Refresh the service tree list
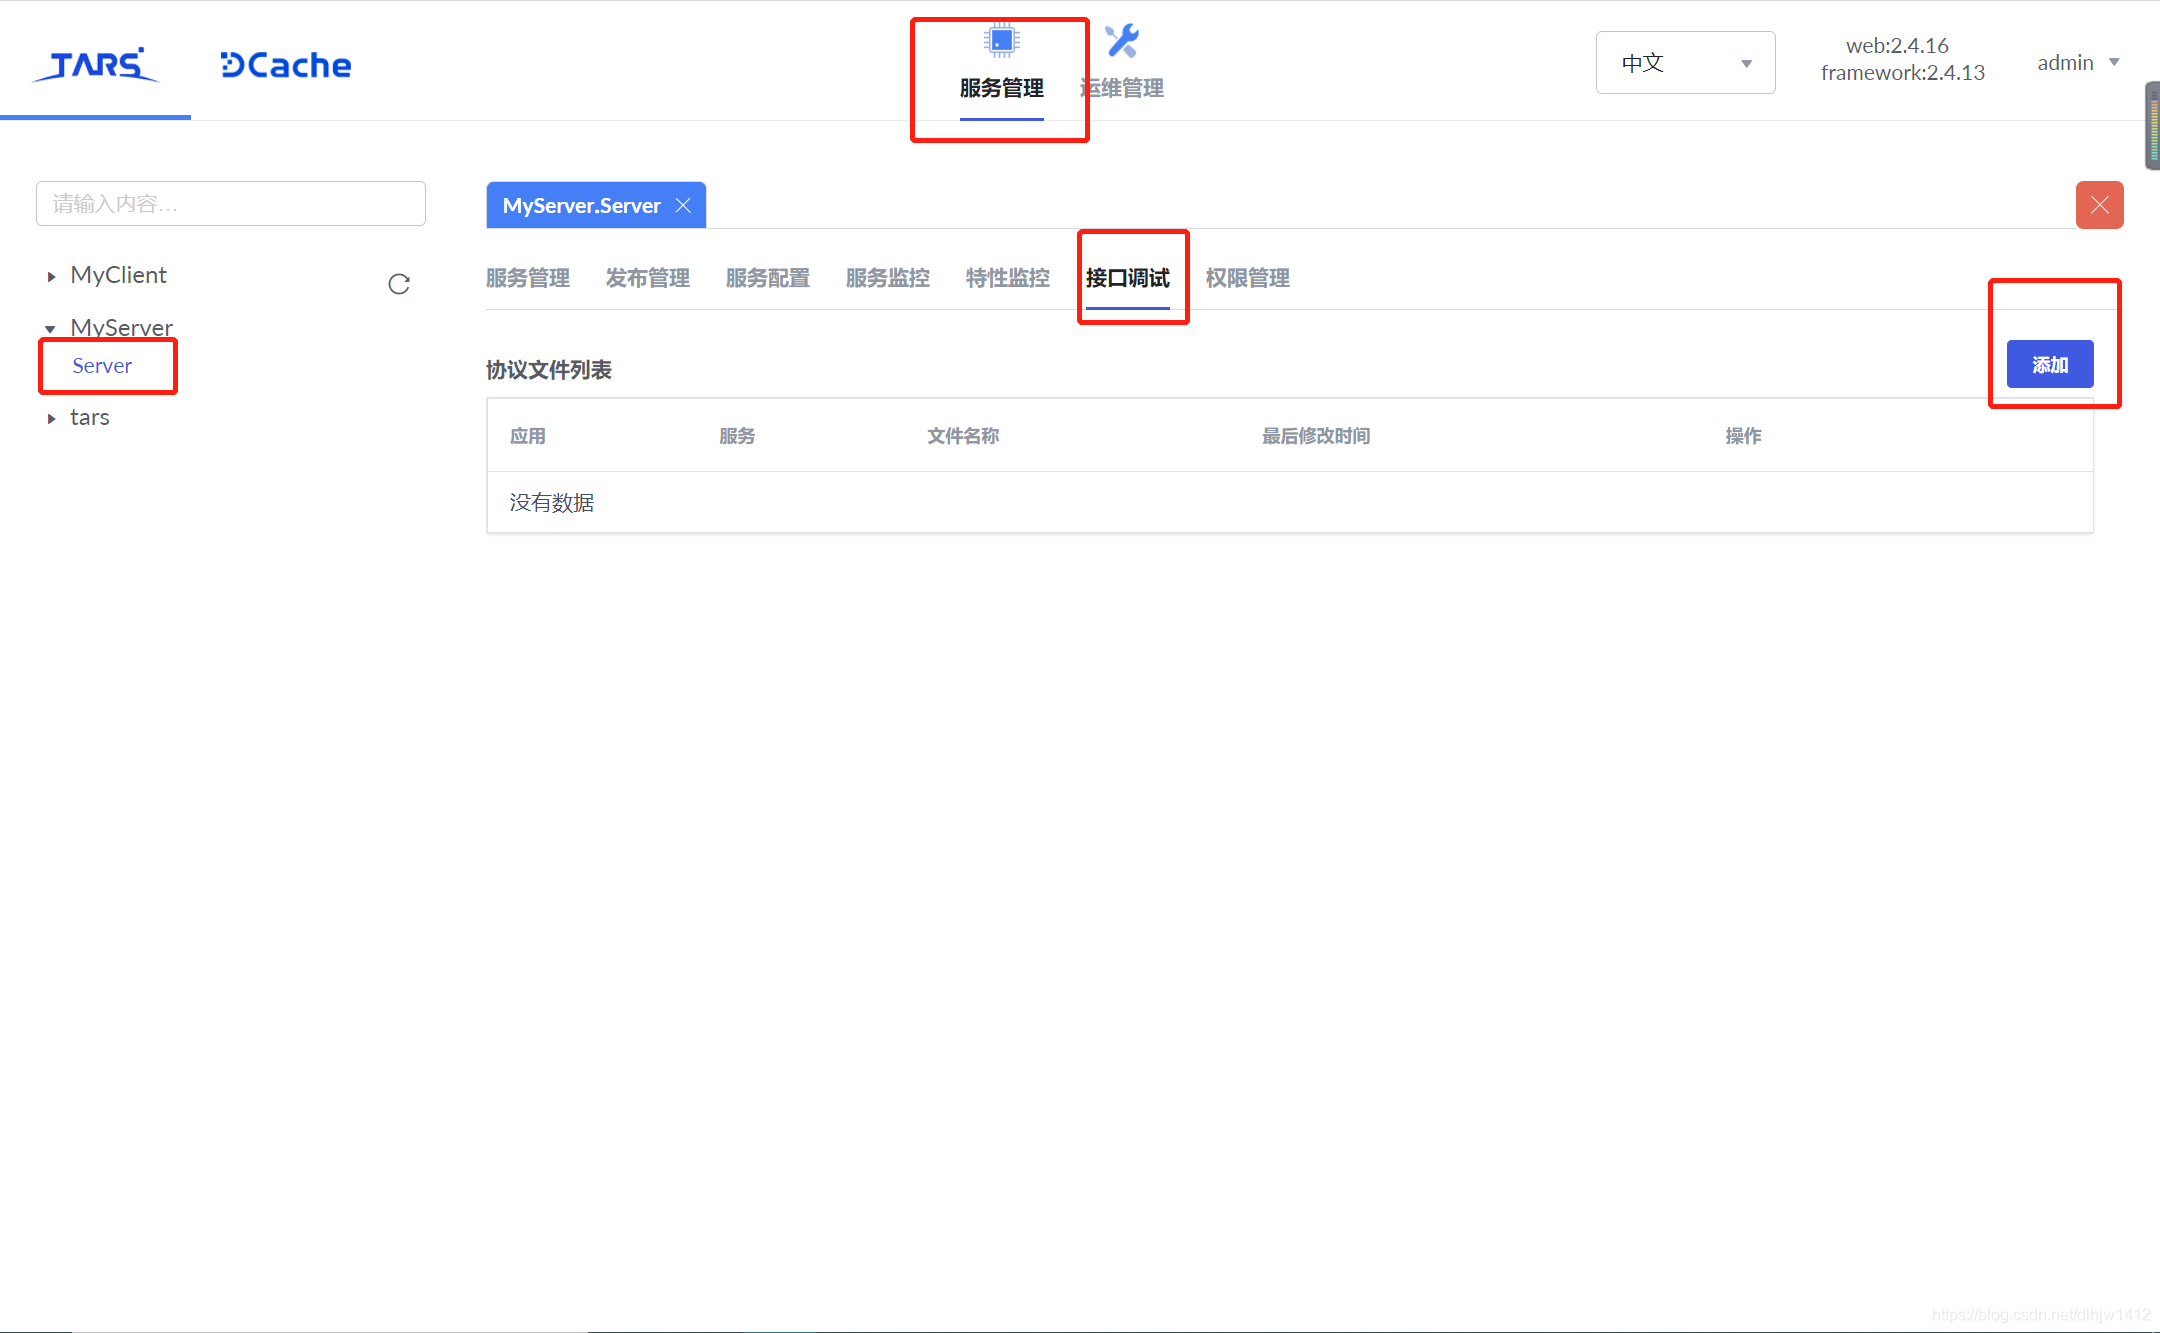Image resolution: width=2160 pixels, height=1333 pixels. click(x=399, y=284)
